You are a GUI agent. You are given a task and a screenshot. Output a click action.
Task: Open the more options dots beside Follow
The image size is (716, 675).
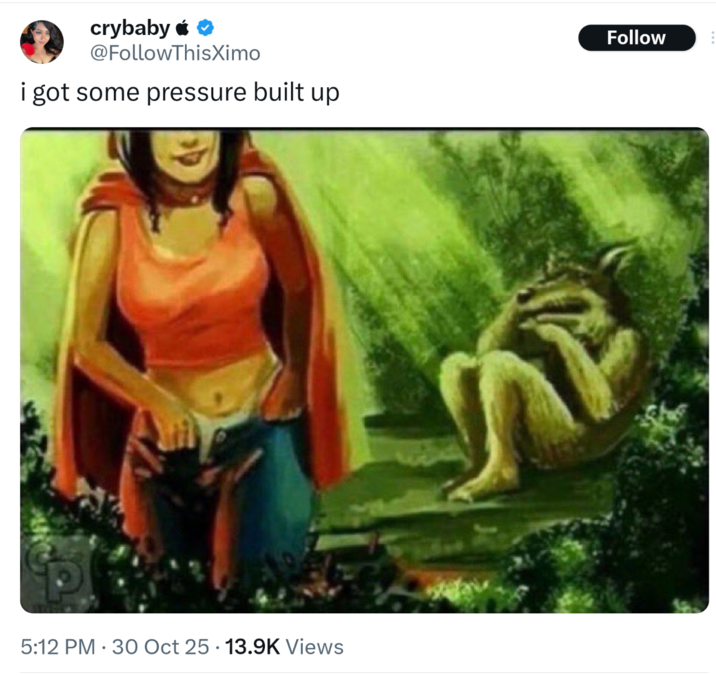pos(711,38)
